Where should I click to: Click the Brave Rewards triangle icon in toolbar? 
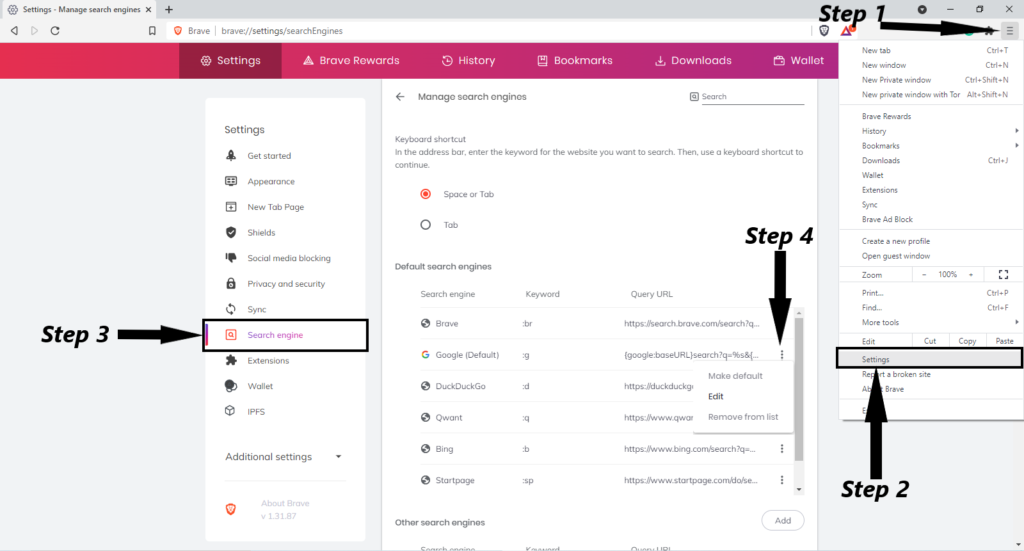click(x=846, y=31)
